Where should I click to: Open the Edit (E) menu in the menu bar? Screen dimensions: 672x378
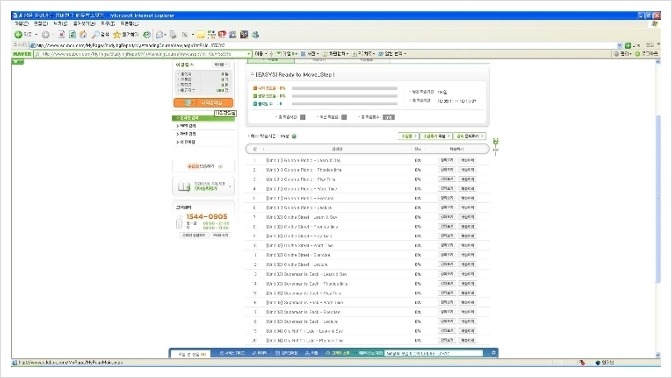pos(41,24)
